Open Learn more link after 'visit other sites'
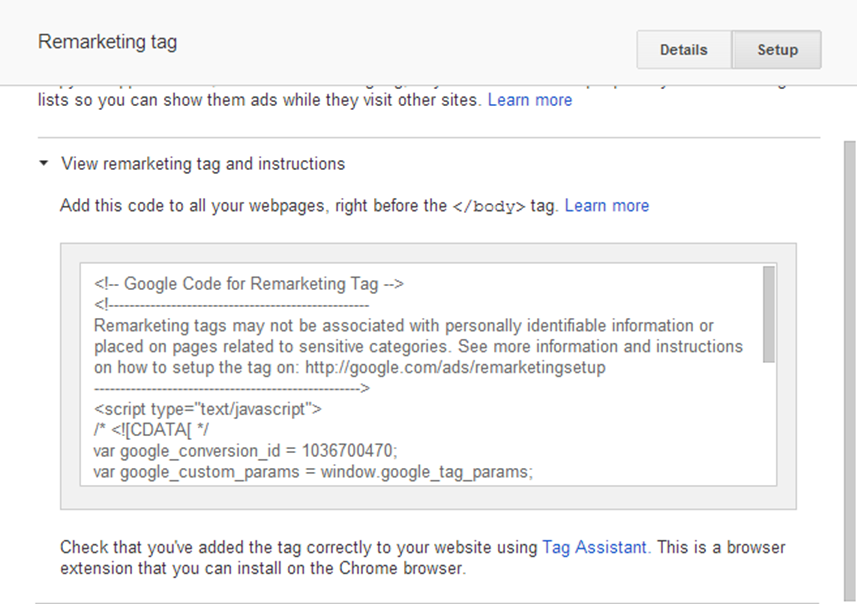This screenshot has height=604, width=857. 529,100
